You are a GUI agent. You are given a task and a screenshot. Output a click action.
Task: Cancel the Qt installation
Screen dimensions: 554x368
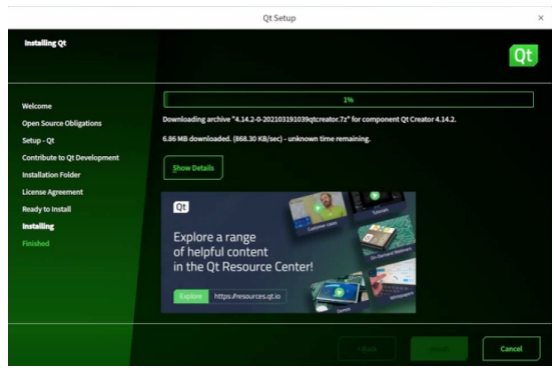[x=511, y=349]
